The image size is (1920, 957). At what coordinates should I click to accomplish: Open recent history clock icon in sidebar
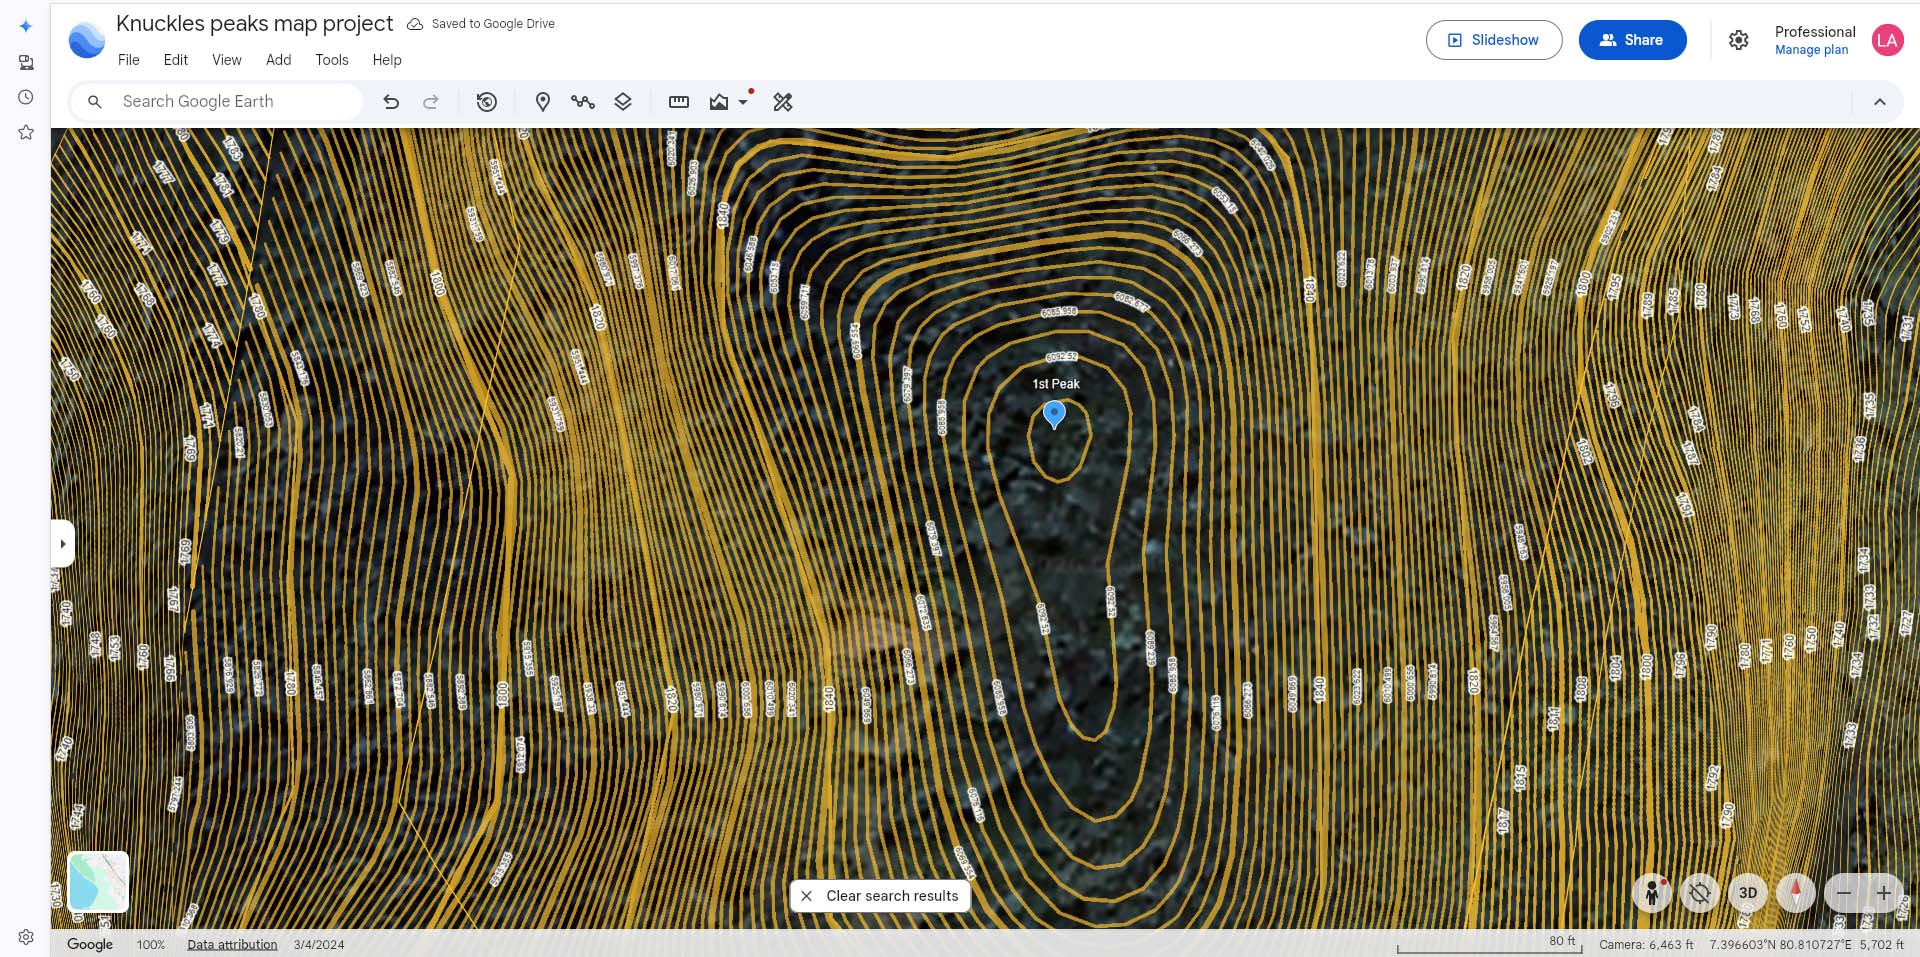[x=26, y=97]
